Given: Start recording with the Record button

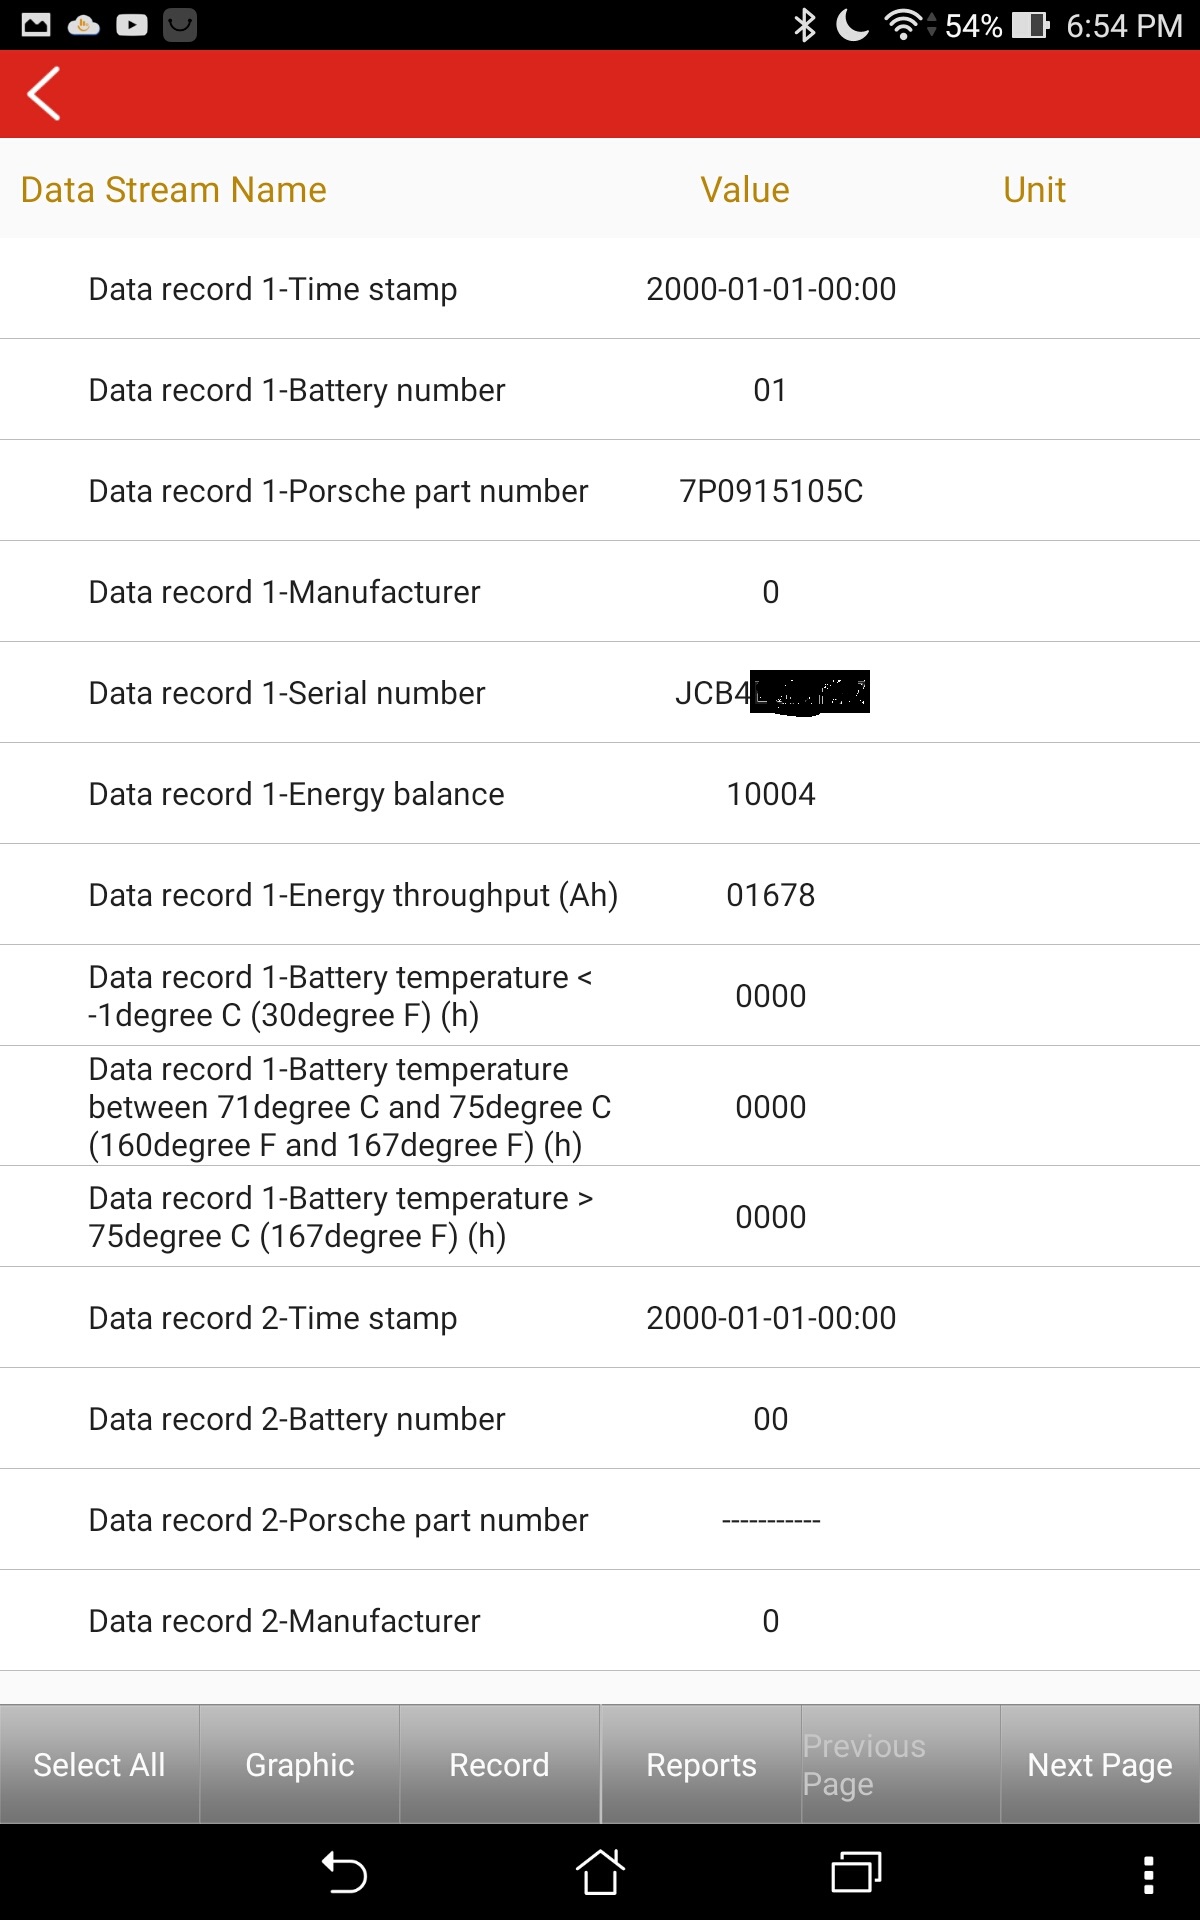Looking at the screenshot, I should (x=499, y=1765).
